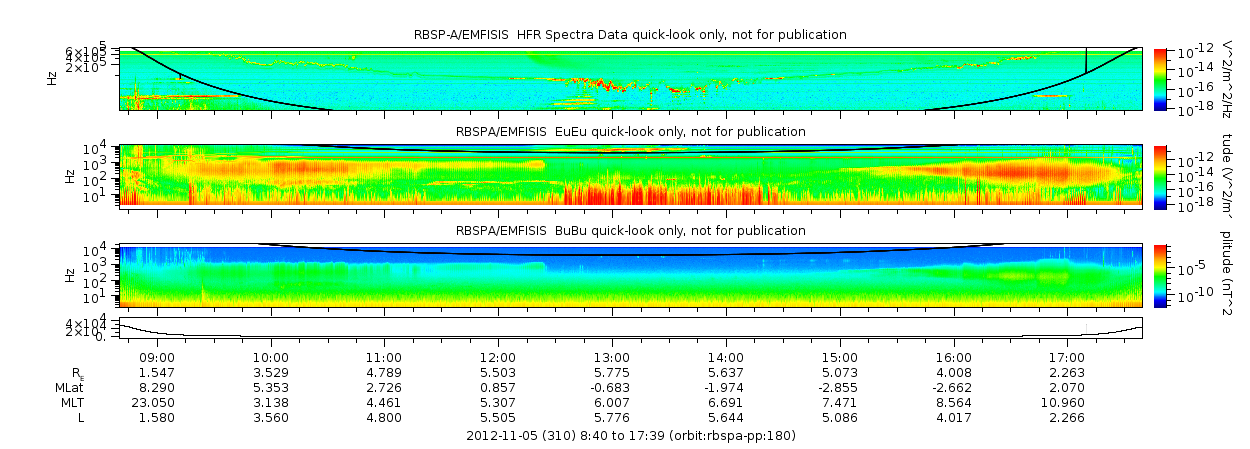The width and height of the screenshot is (1250, 449).
Task: Click the Hz axis label of BuBu panel
Action: coord(69,274)
